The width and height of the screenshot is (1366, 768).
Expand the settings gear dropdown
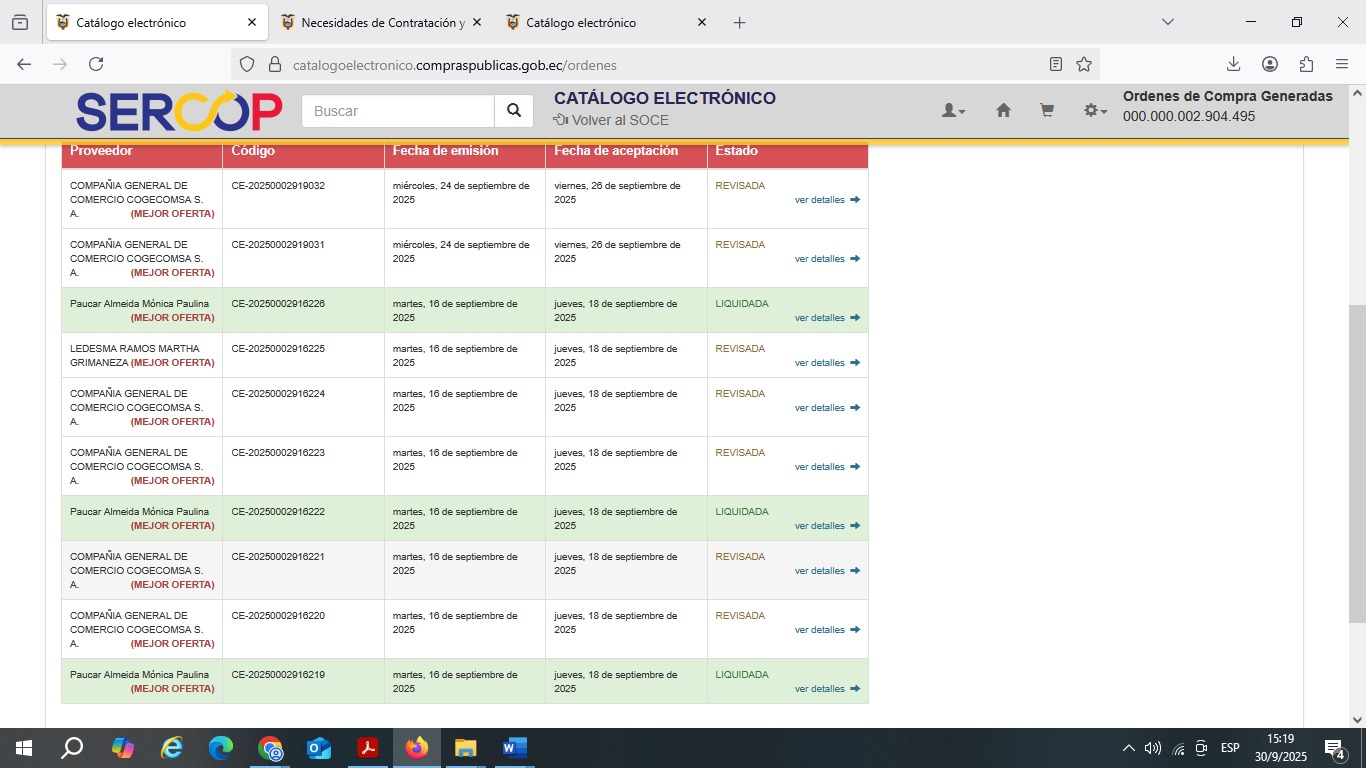pyautogui.click(x=1095, y=111)
